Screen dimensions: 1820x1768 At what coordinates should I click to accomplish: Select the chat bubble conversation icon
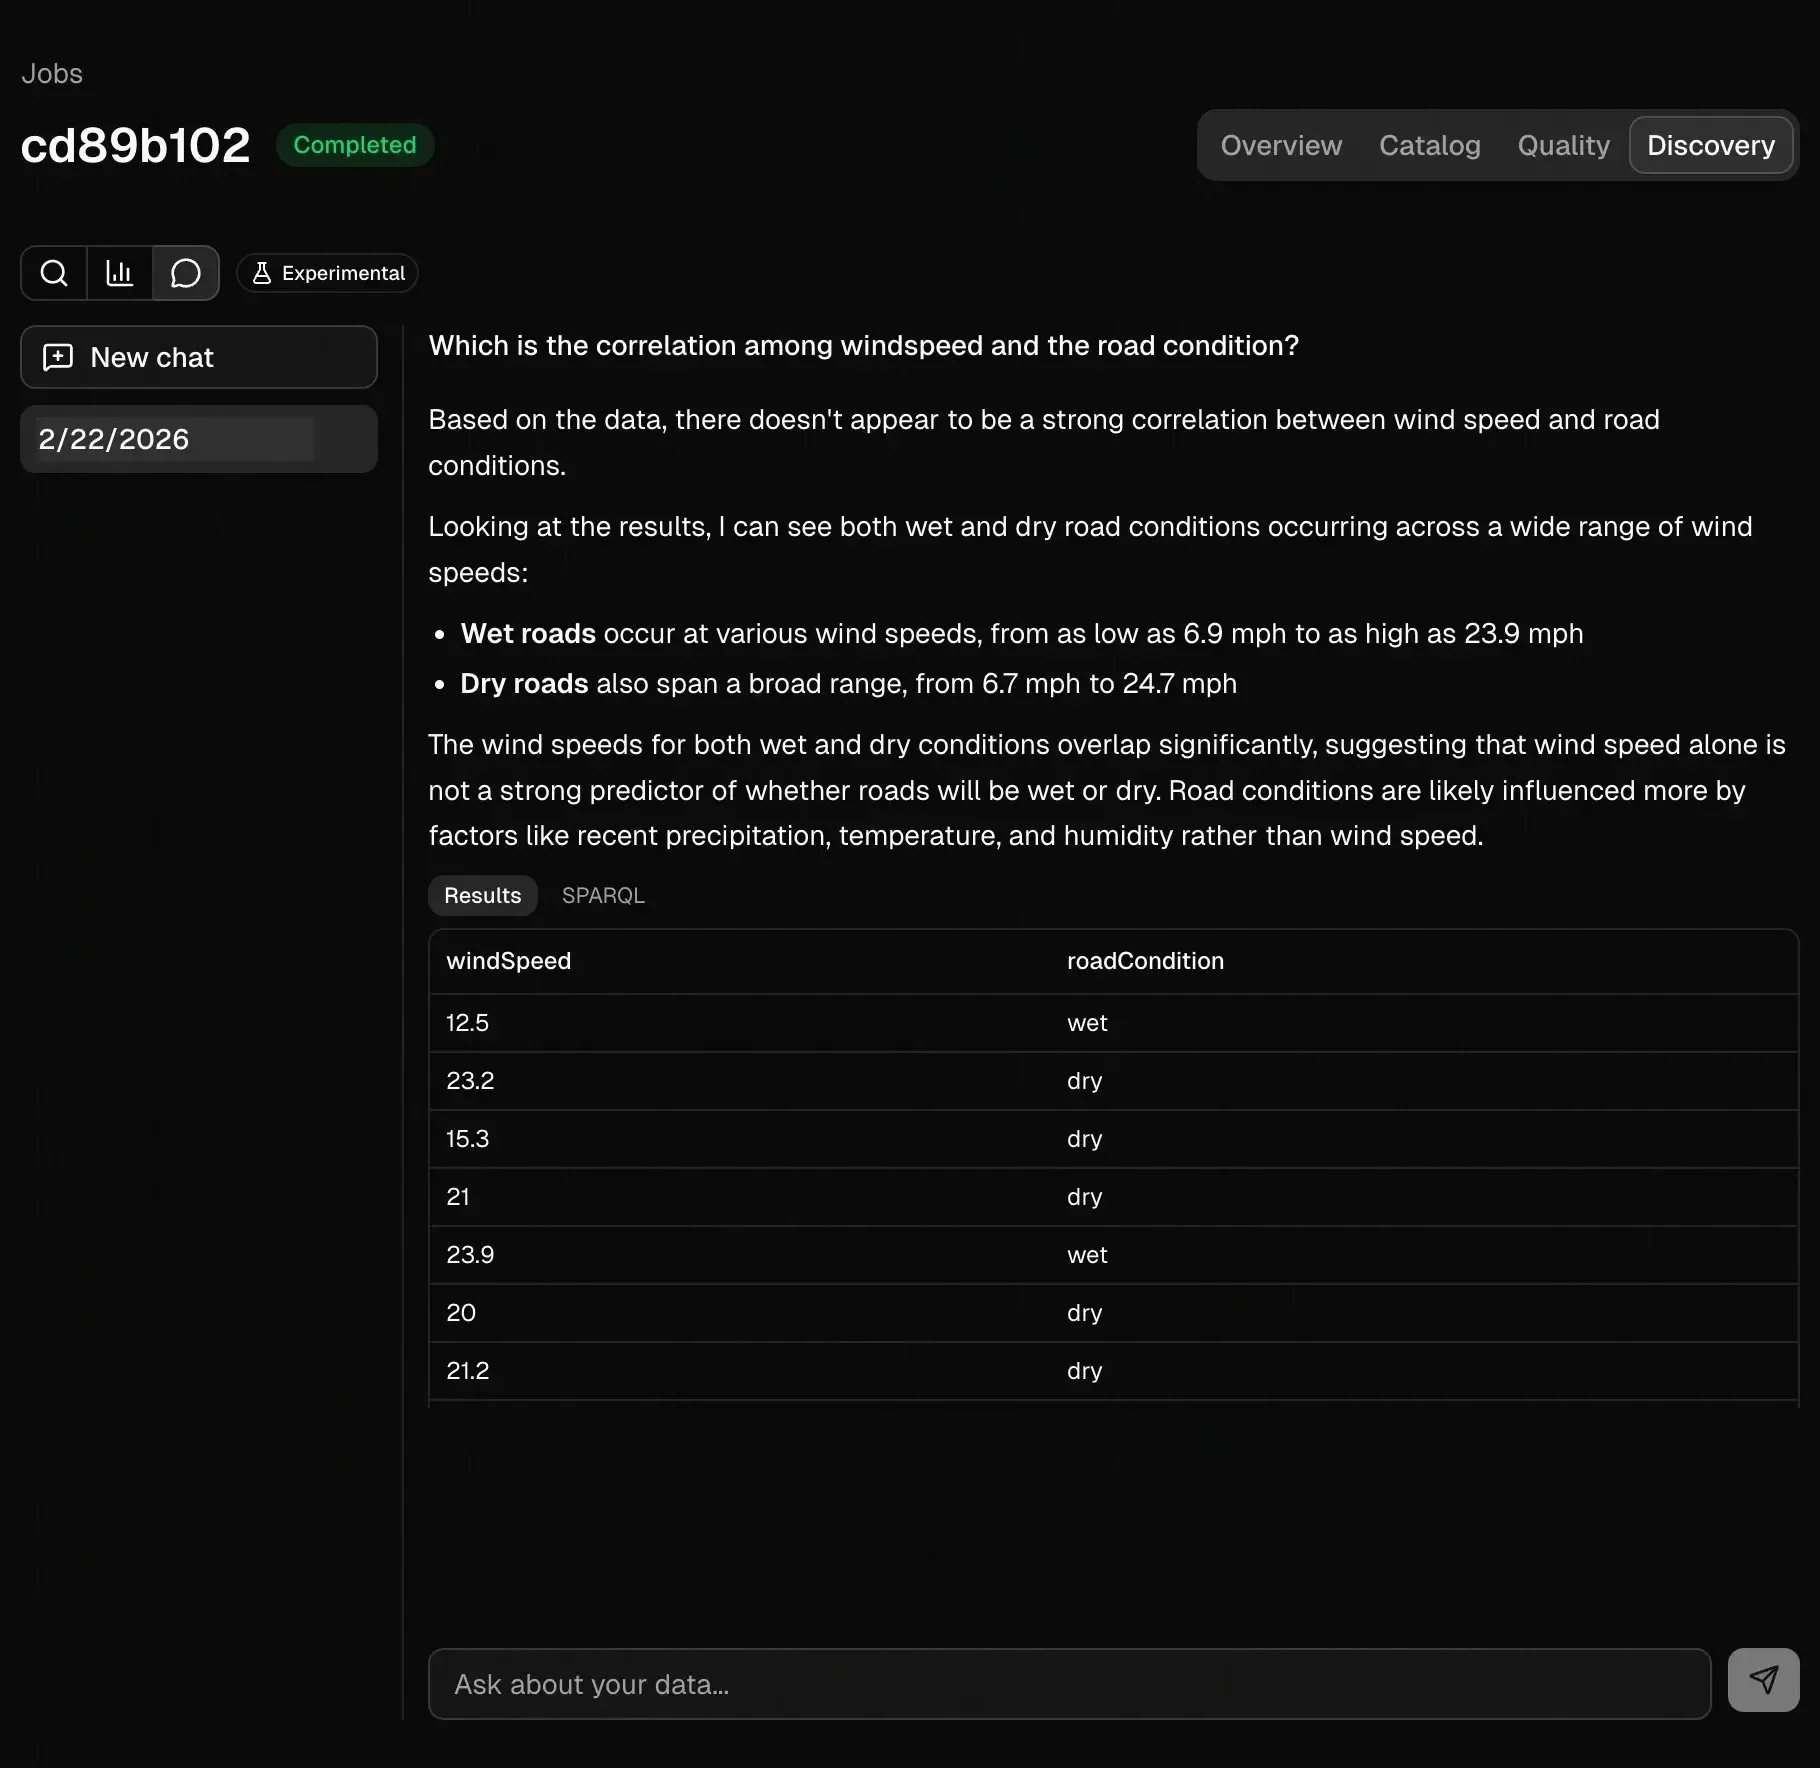tap(185, 272)
